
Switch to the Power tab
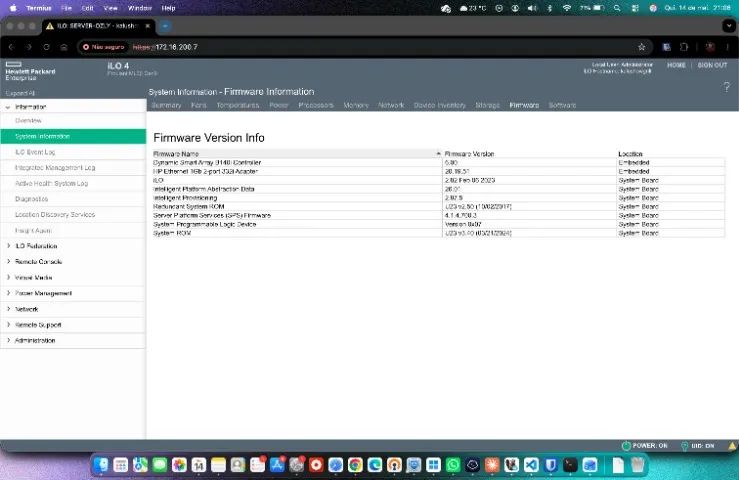pos(279,105)
